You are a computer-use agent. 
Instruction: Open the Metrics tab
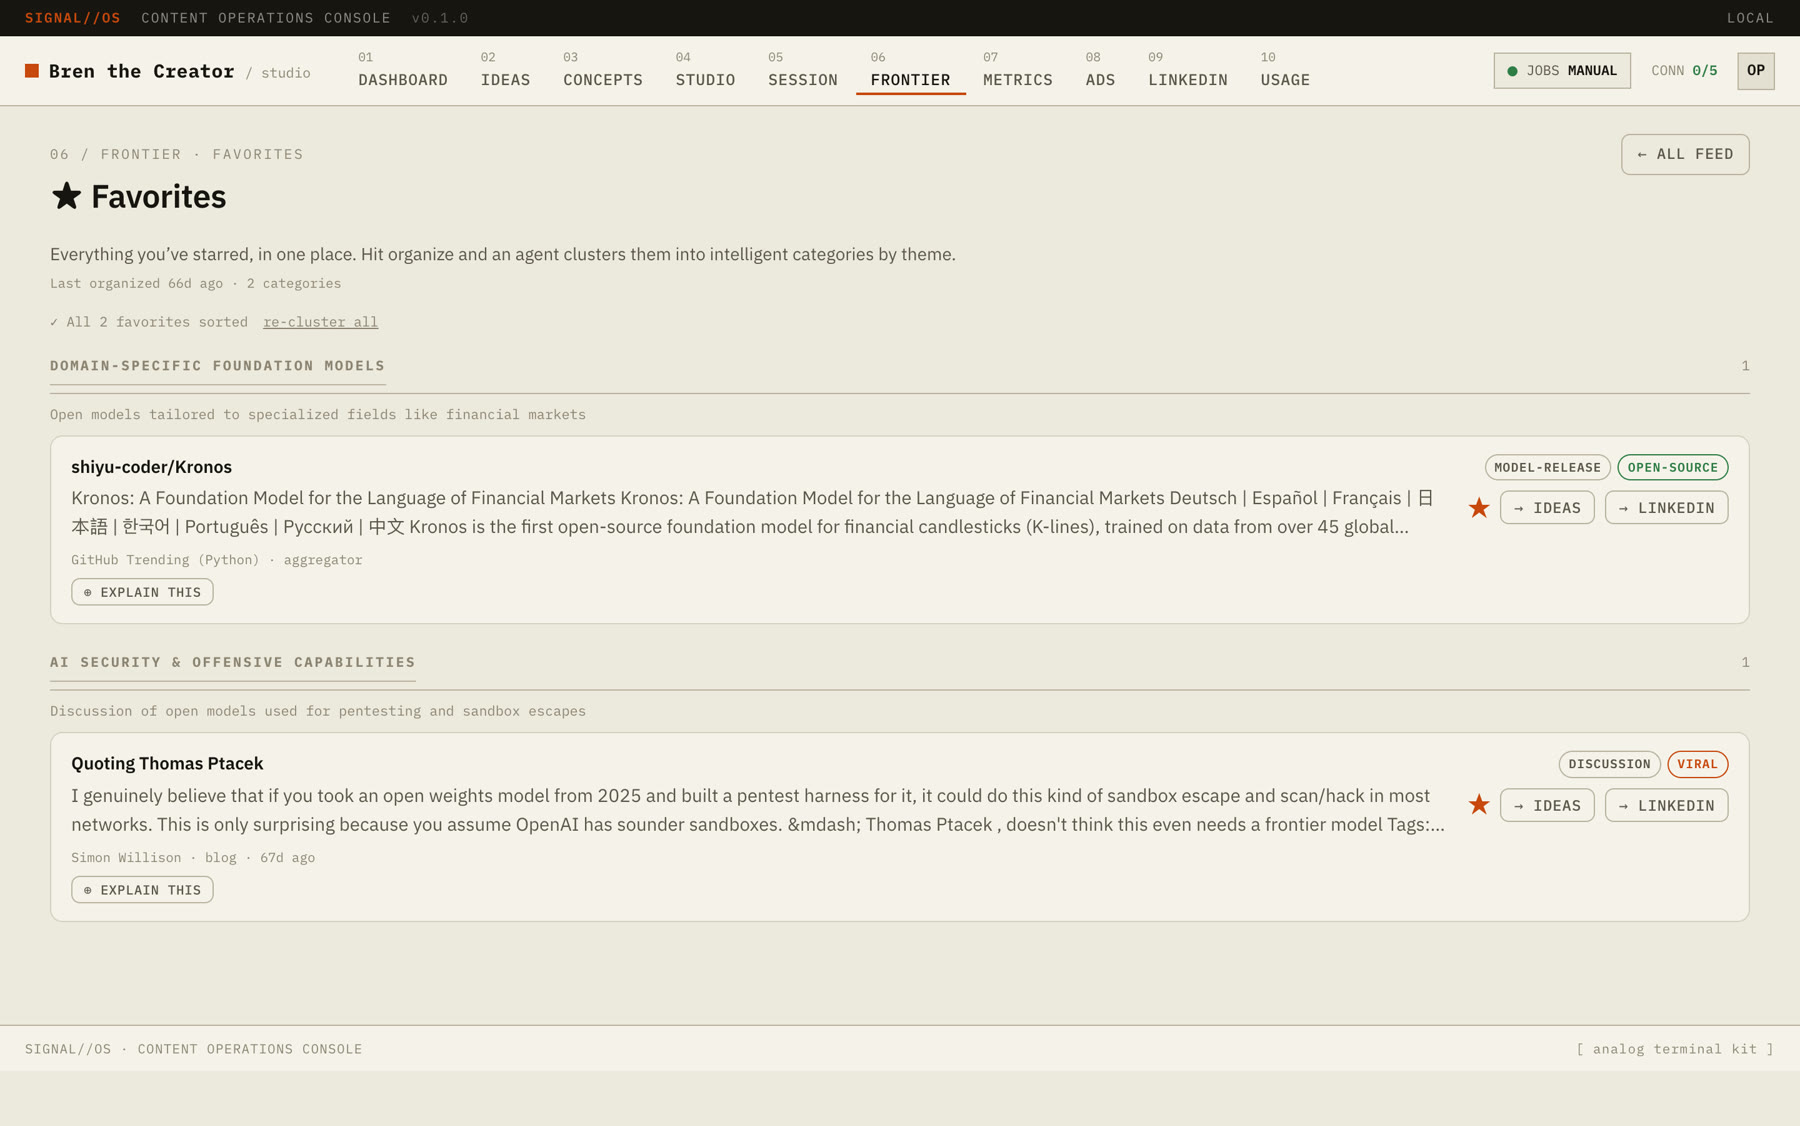point(1017,70)
